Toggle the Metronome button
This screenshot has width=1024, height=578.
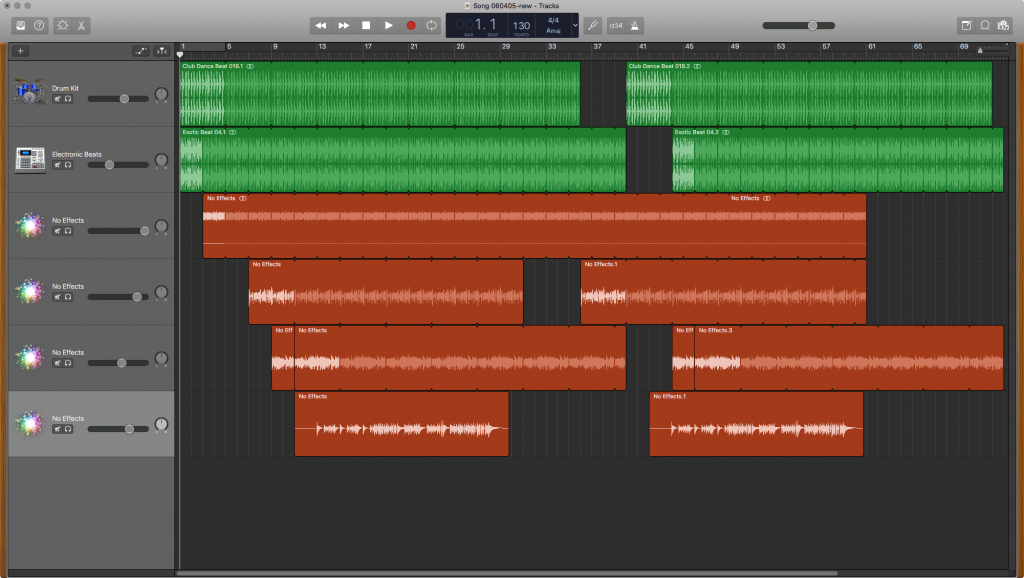click(635, 25)
